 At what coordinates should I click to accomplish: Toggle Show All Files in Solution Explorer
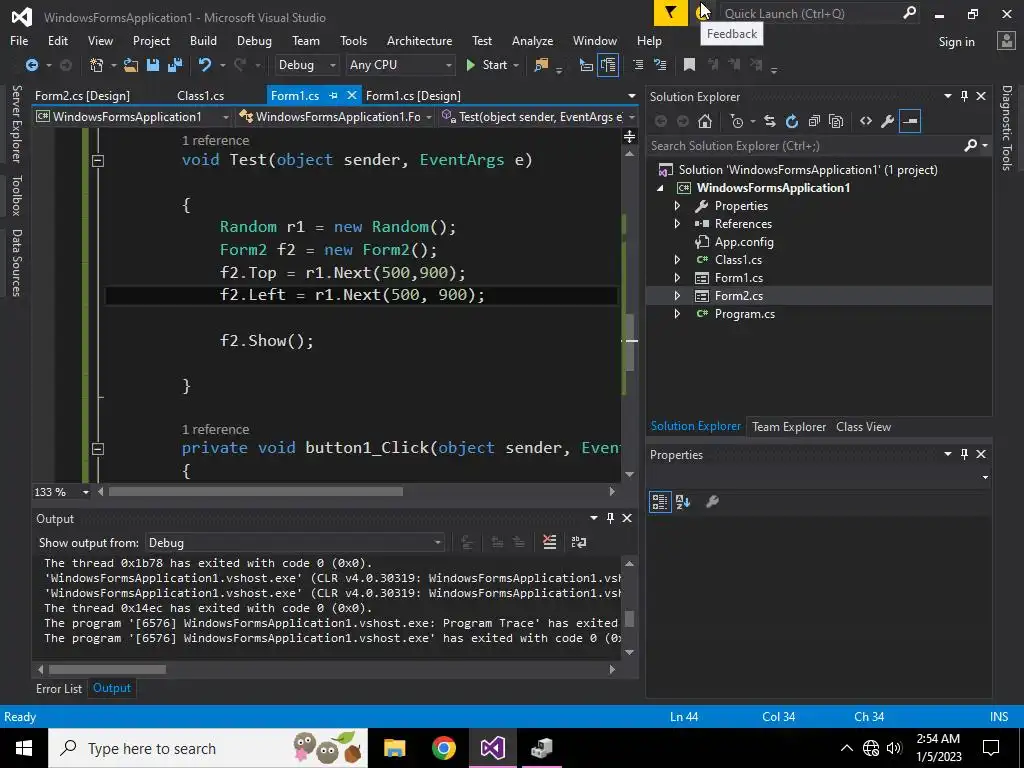click(x=836, y=121)
